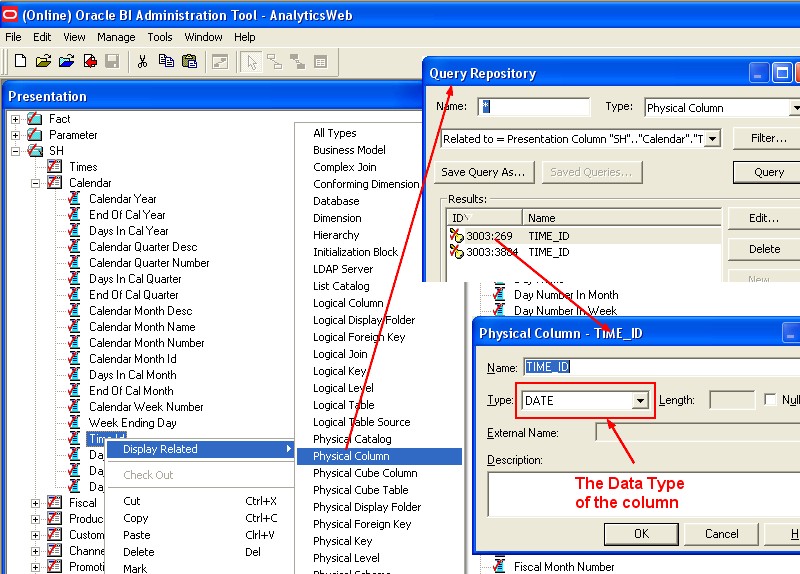Click the Calendar presentation table icon
Screen dimensions: 800x574
point(55,182)
